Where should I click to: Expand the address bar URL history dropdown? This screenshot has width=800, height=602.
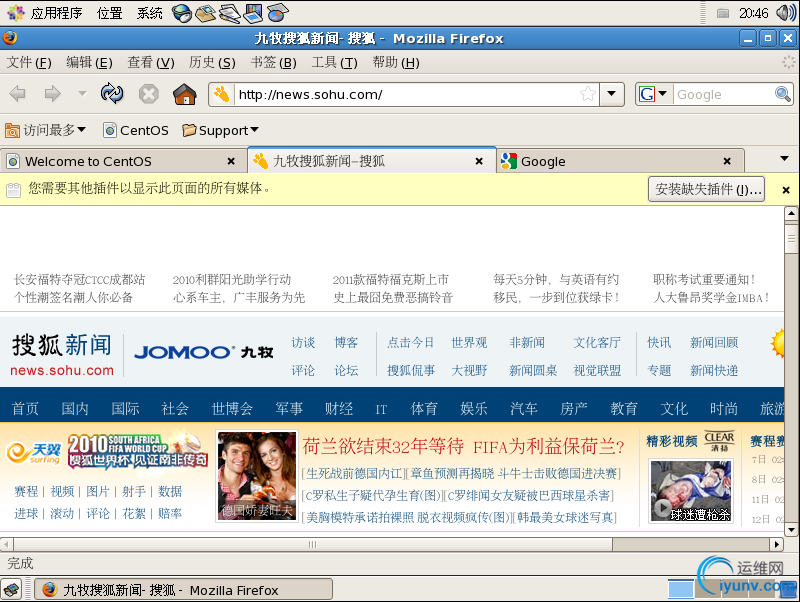pyautogui.click(x=612, y=94)
